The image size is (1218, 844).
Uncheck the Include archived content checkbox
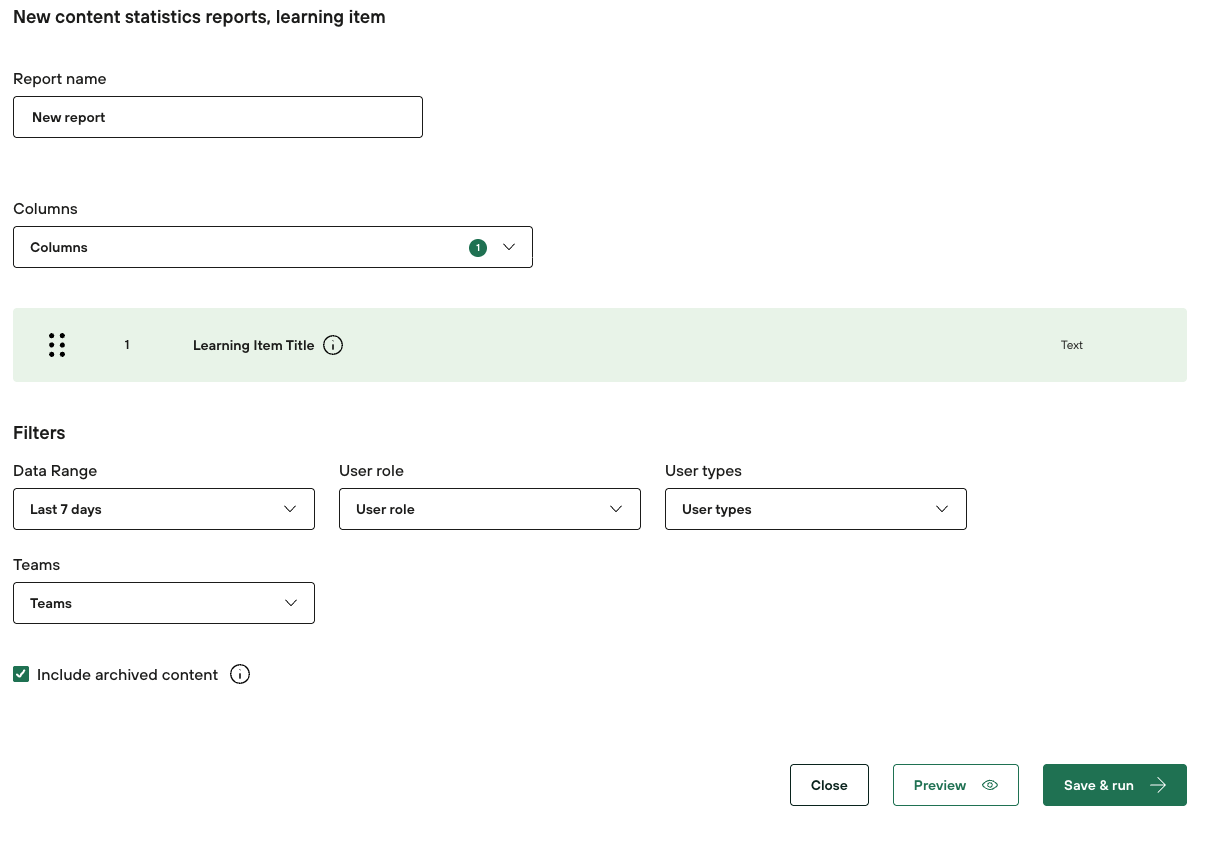pyautogui.click(x=21, y=674)
